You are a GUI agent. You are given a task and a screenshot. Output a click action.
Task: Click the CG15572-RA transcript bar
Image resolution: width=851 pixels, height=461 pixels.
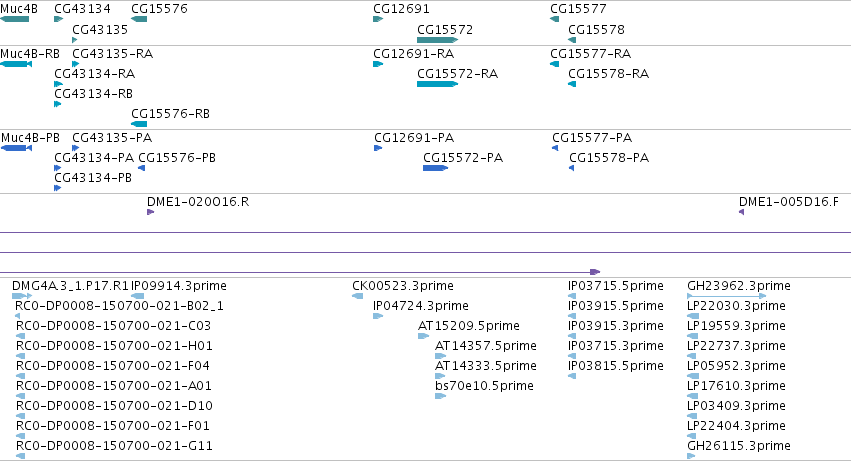tap(437, 84)
